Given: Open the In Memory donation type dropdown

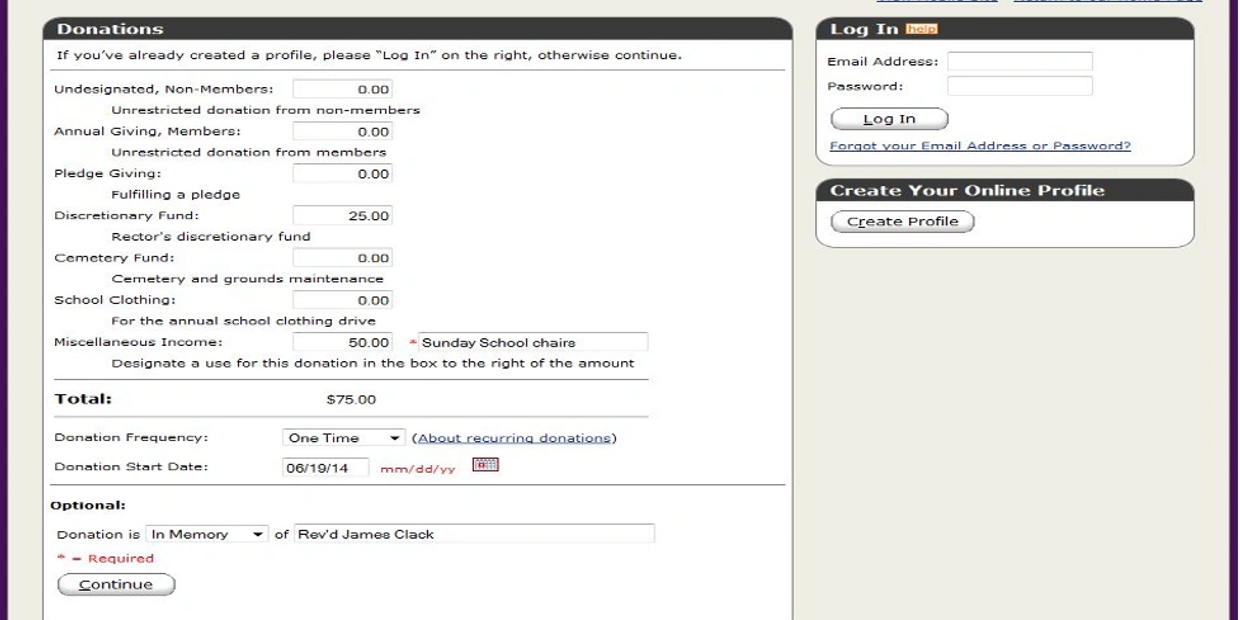Looking at the screenshot, I should 207,534.
